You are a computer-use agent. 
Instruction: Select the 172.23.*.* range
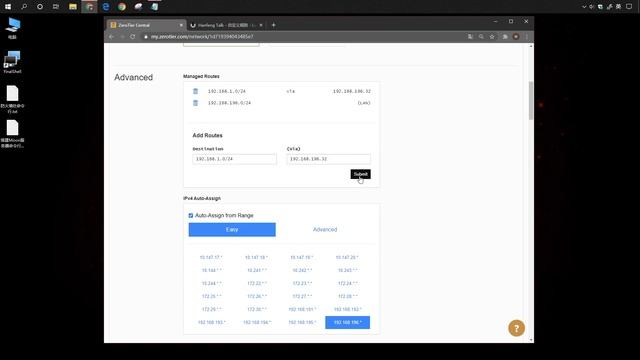coord(302,283)
